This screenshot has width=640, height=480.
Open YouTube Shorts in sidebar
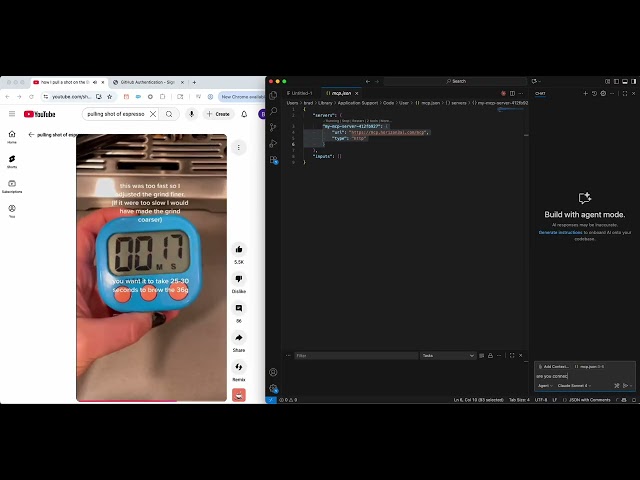pyautogui.click(x=12, y=162)
